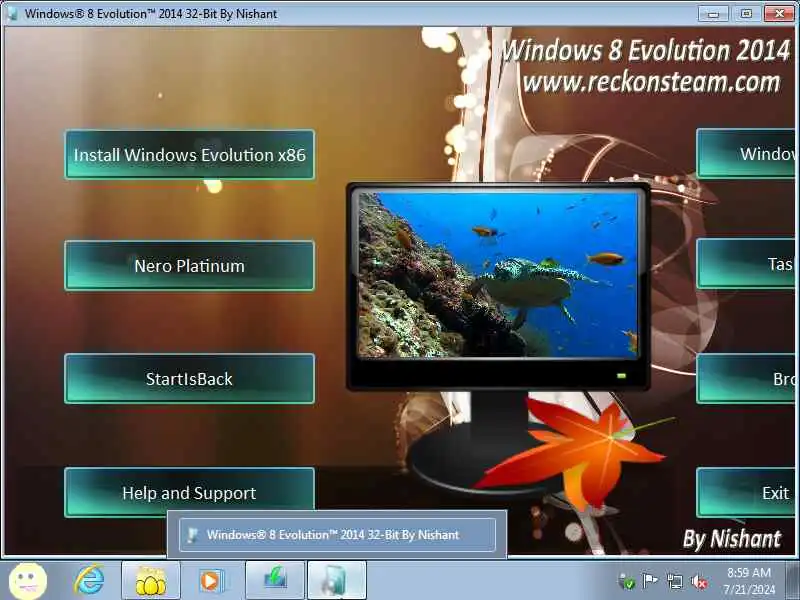Open Action Center flag tray icon

(x=650, y=581)
